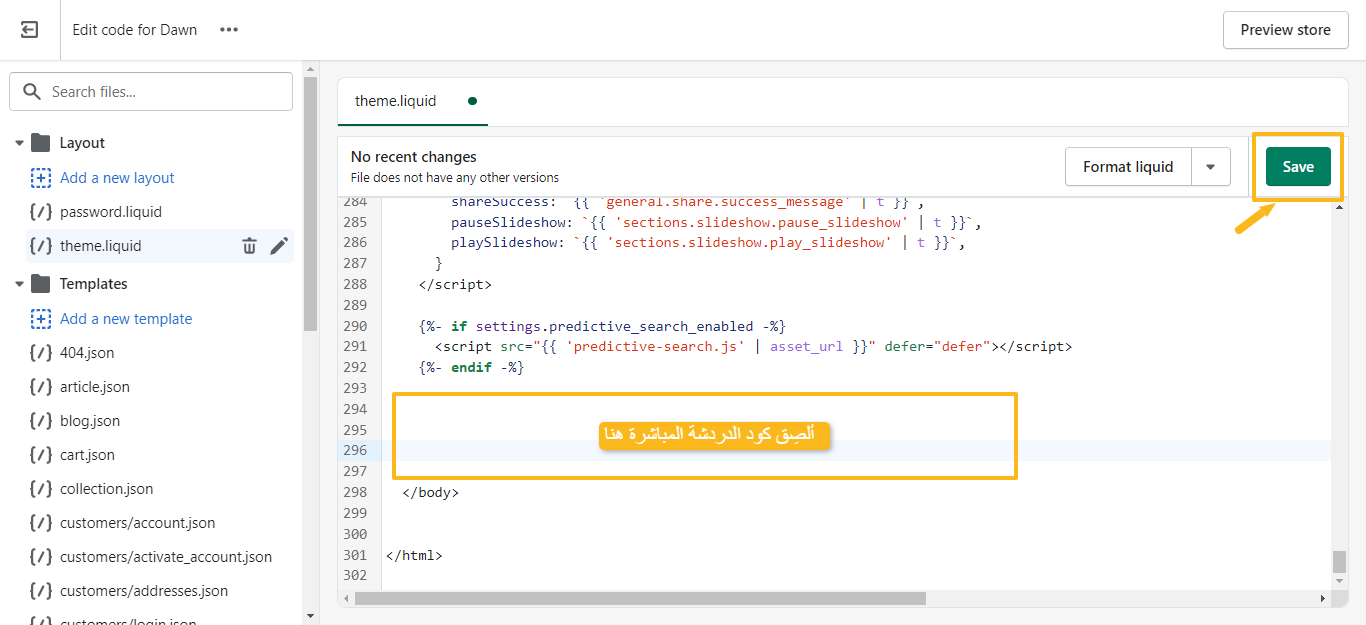Open the three-dot more actions menu
1366x625 pixels.
[229, 30]
